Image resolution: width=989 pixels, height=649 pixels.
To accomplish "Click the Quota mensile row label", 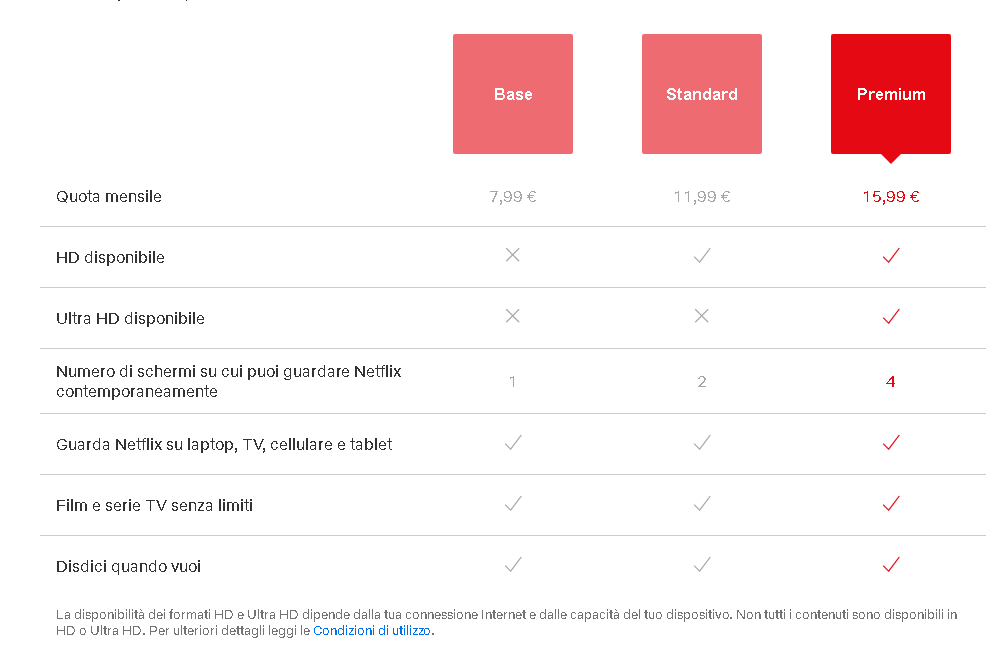I will coord(108,197).
